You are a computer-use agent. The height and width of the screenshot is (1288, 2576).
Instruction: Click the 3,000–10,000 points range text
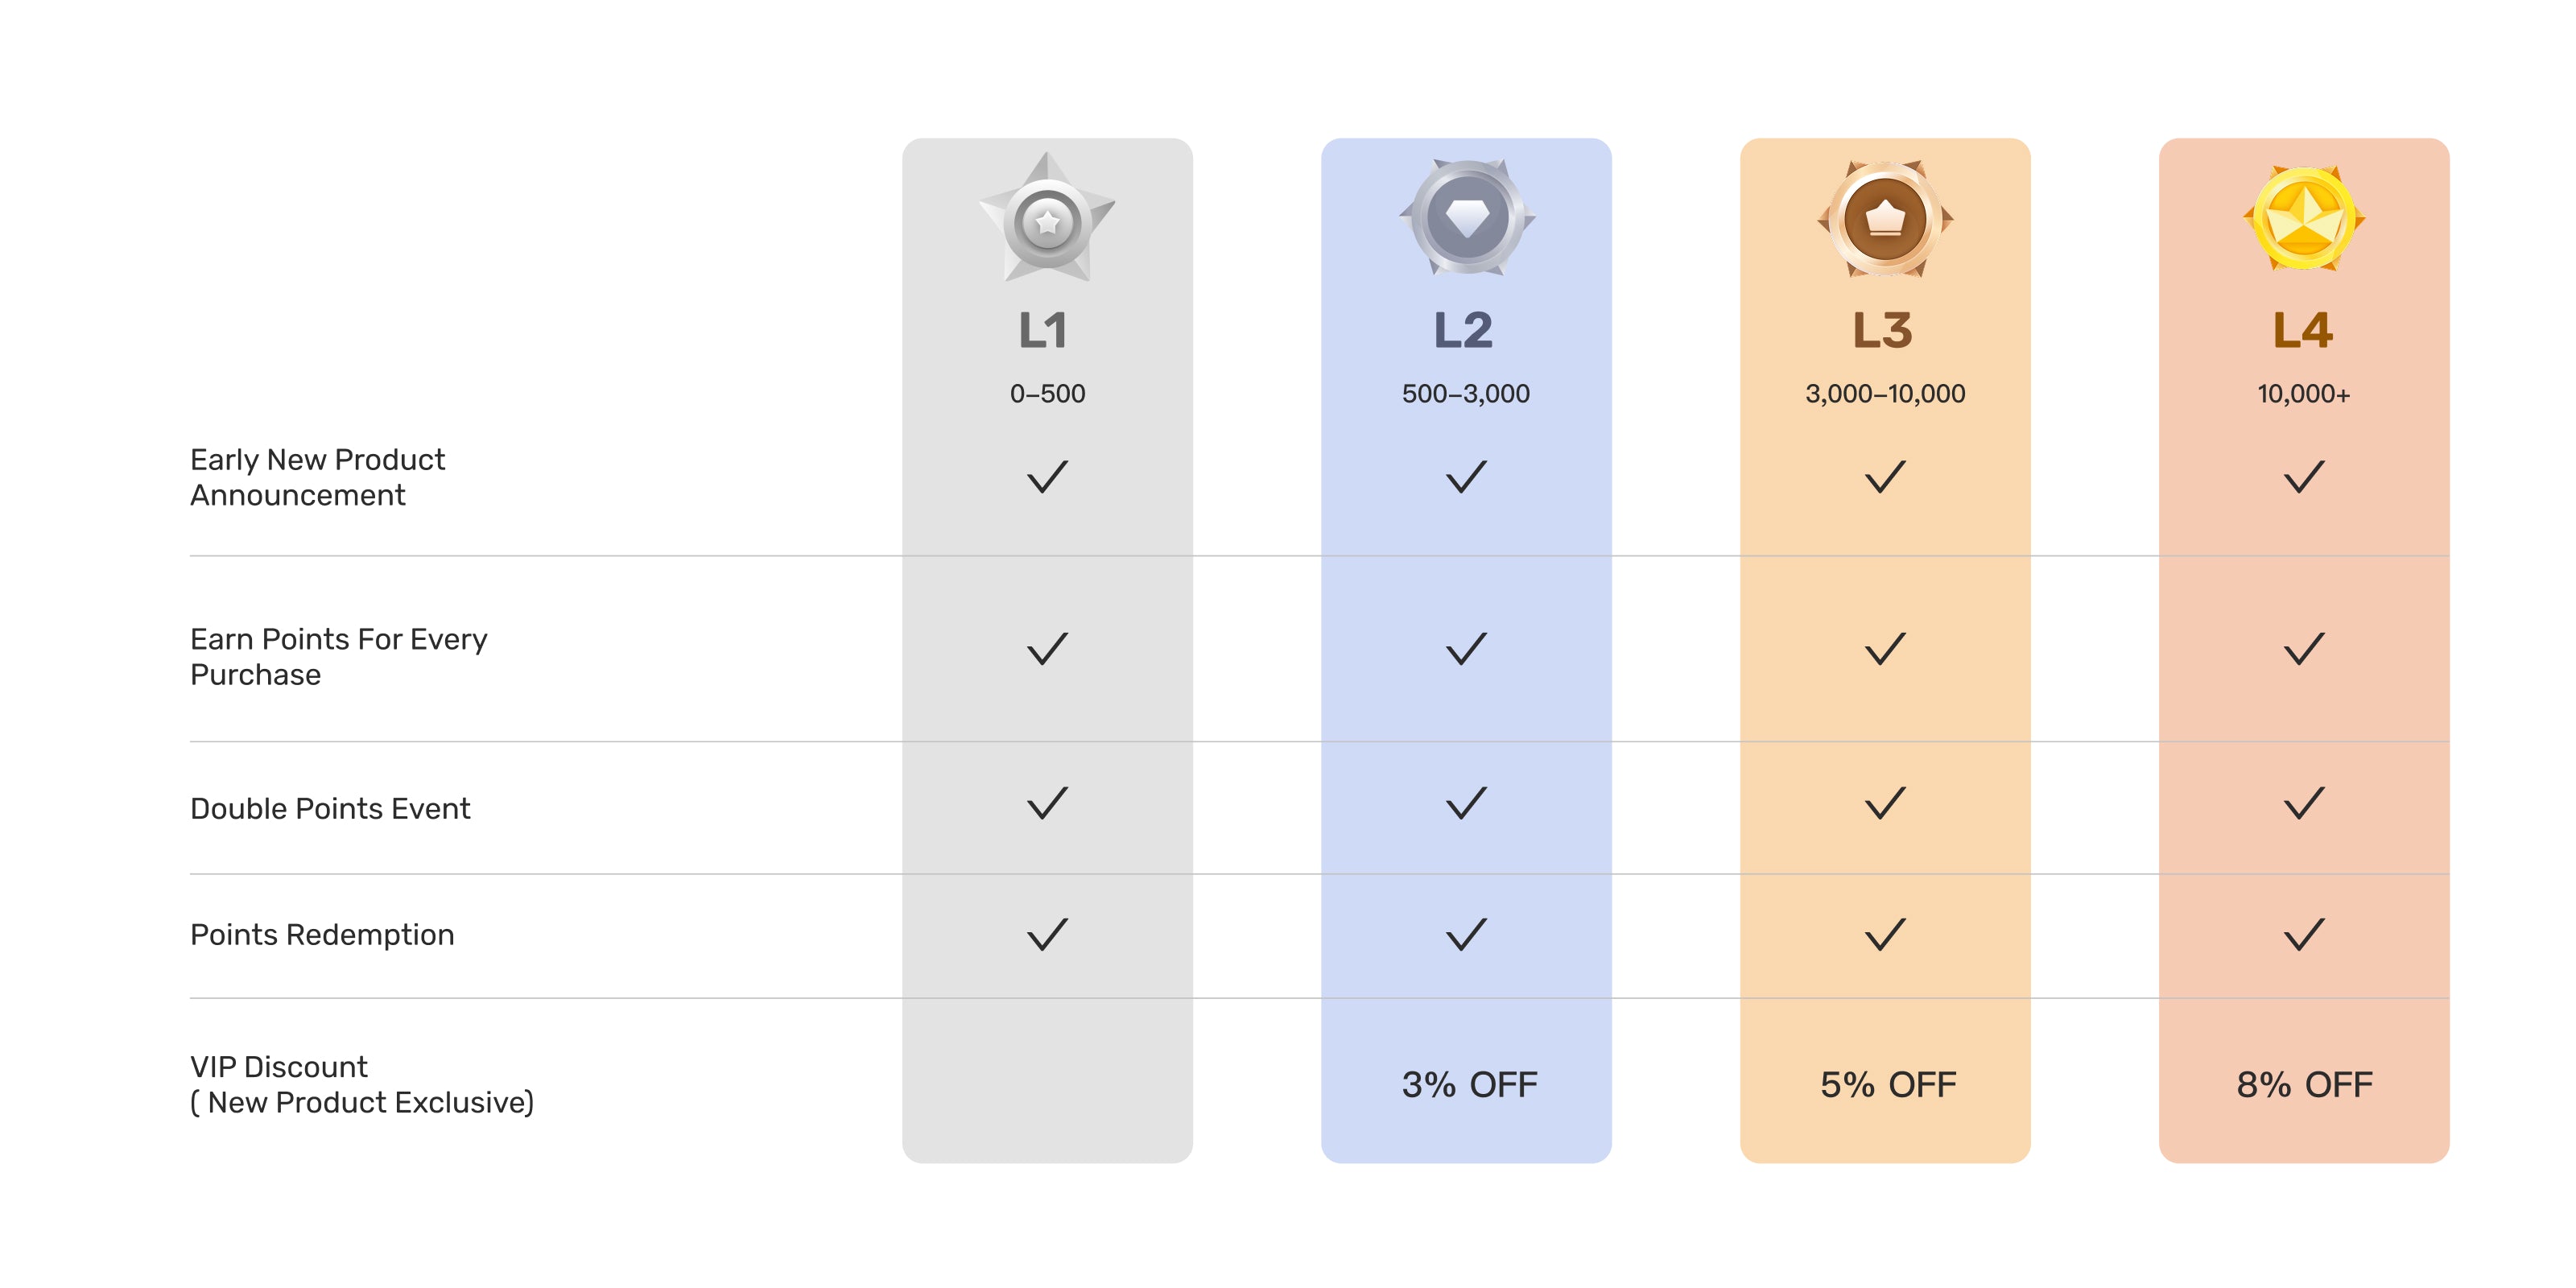(x=1885, y=394)
